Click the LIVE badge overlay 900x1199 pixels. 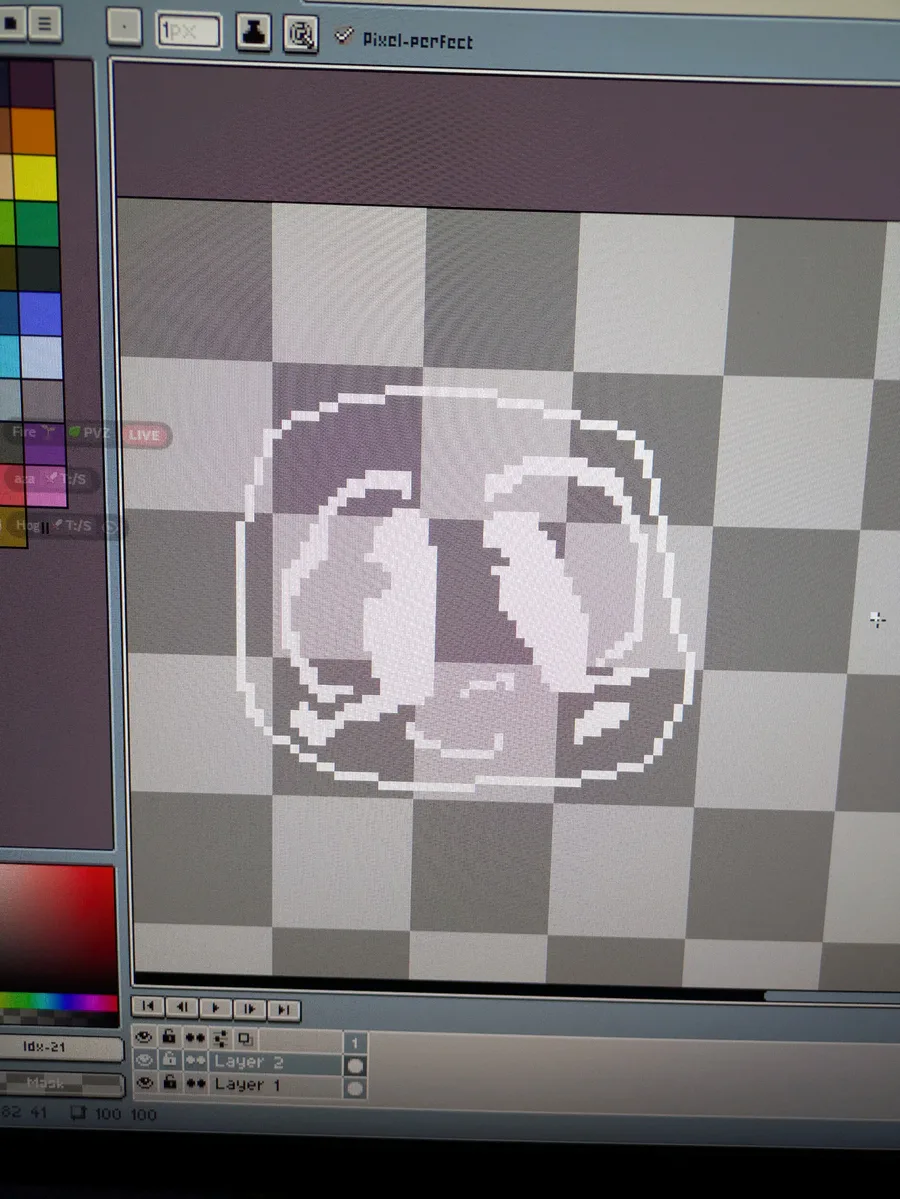[x=145, y=435]
